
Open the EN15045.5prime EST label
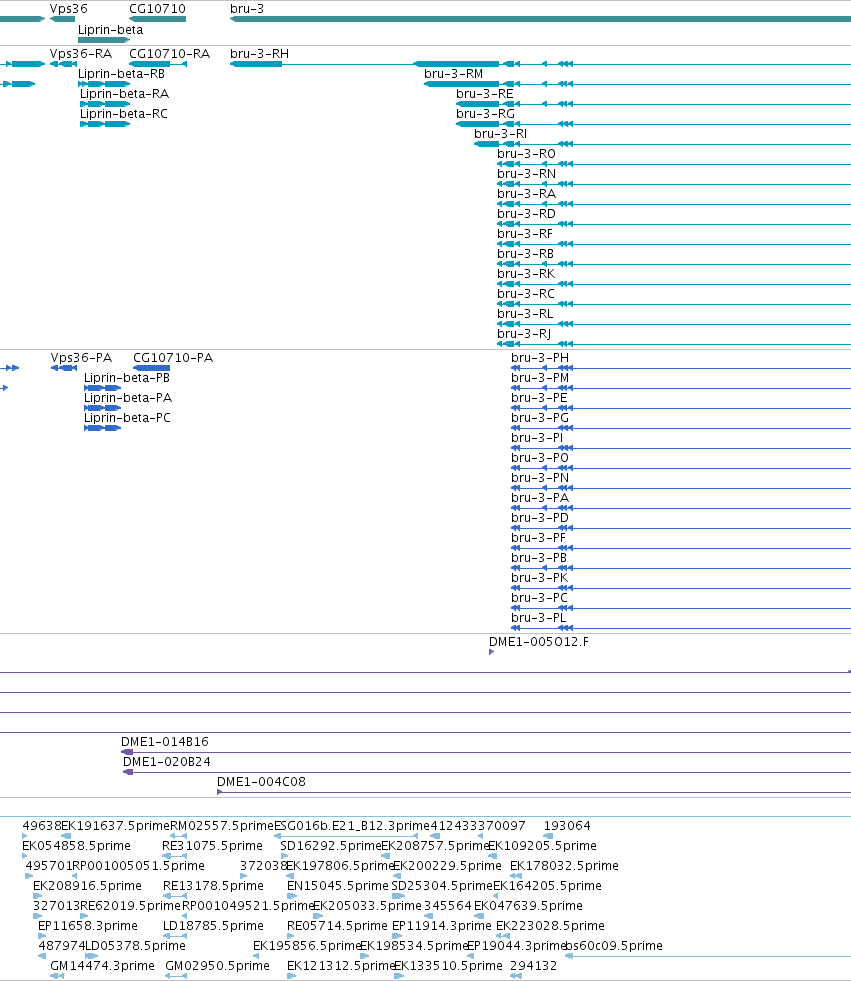point(338,886)
